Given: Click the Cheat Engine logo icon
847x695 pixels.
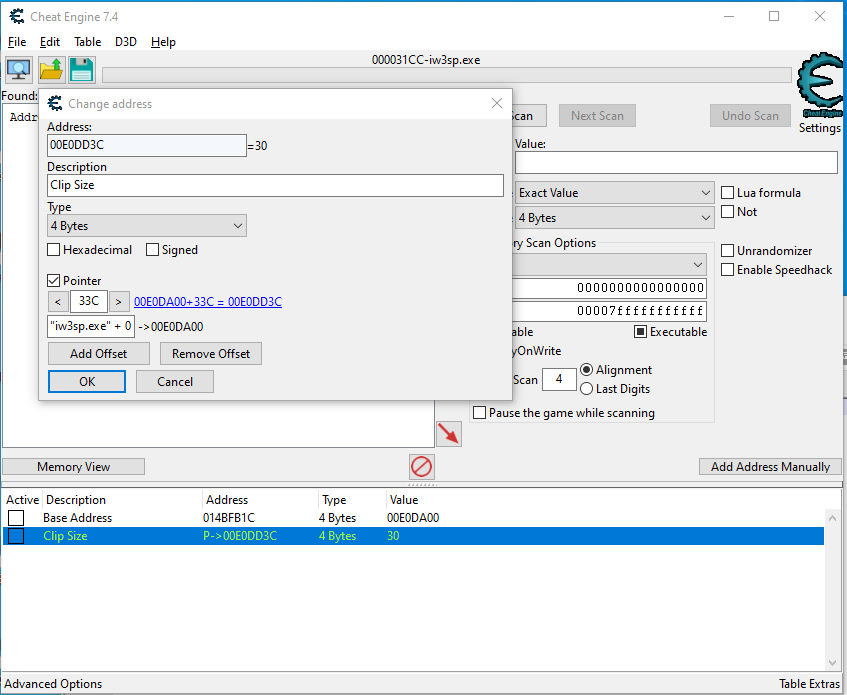Looking at the screenshot, I should 820,85.
